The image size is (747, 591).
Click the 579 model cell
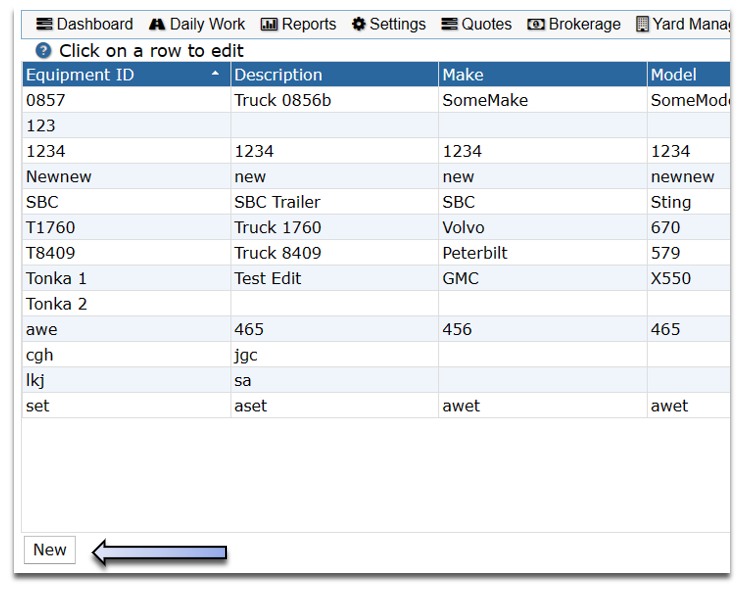(689, 253)
